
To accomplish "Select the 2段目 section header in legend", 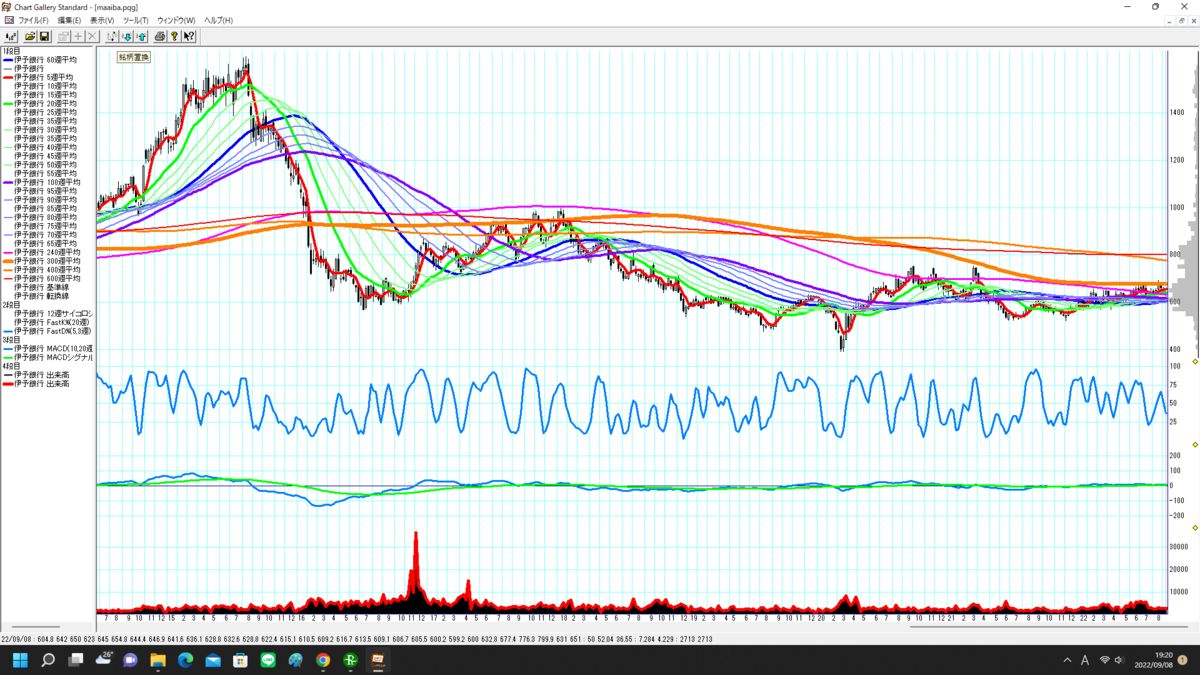I will click(10, 305).
